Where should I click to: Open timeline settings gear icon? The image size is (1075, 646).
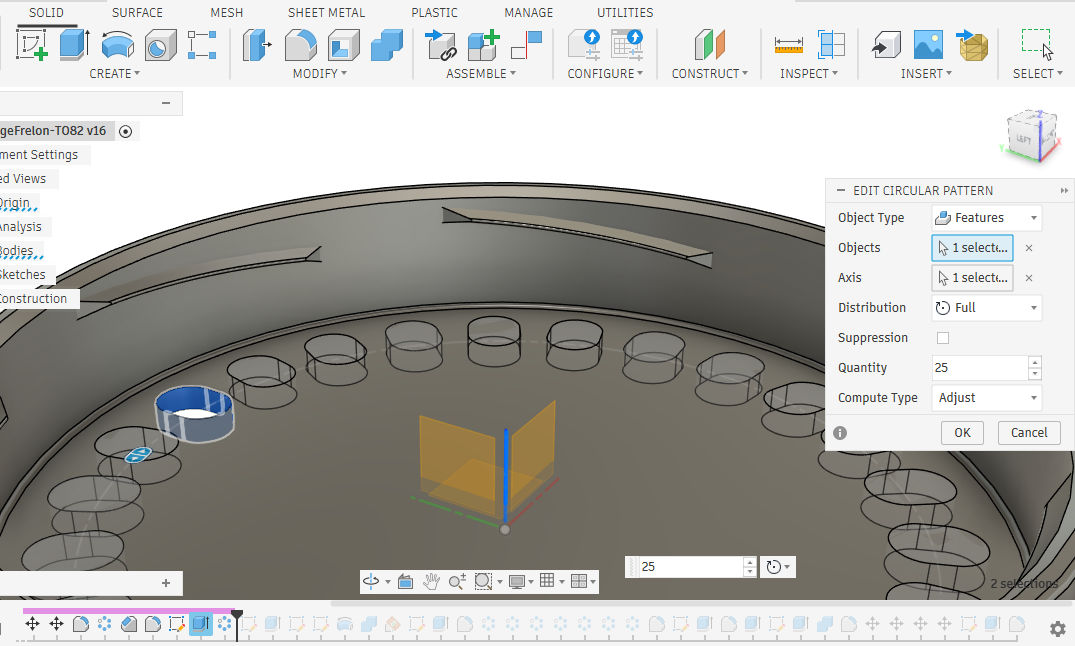(1057, 628)
